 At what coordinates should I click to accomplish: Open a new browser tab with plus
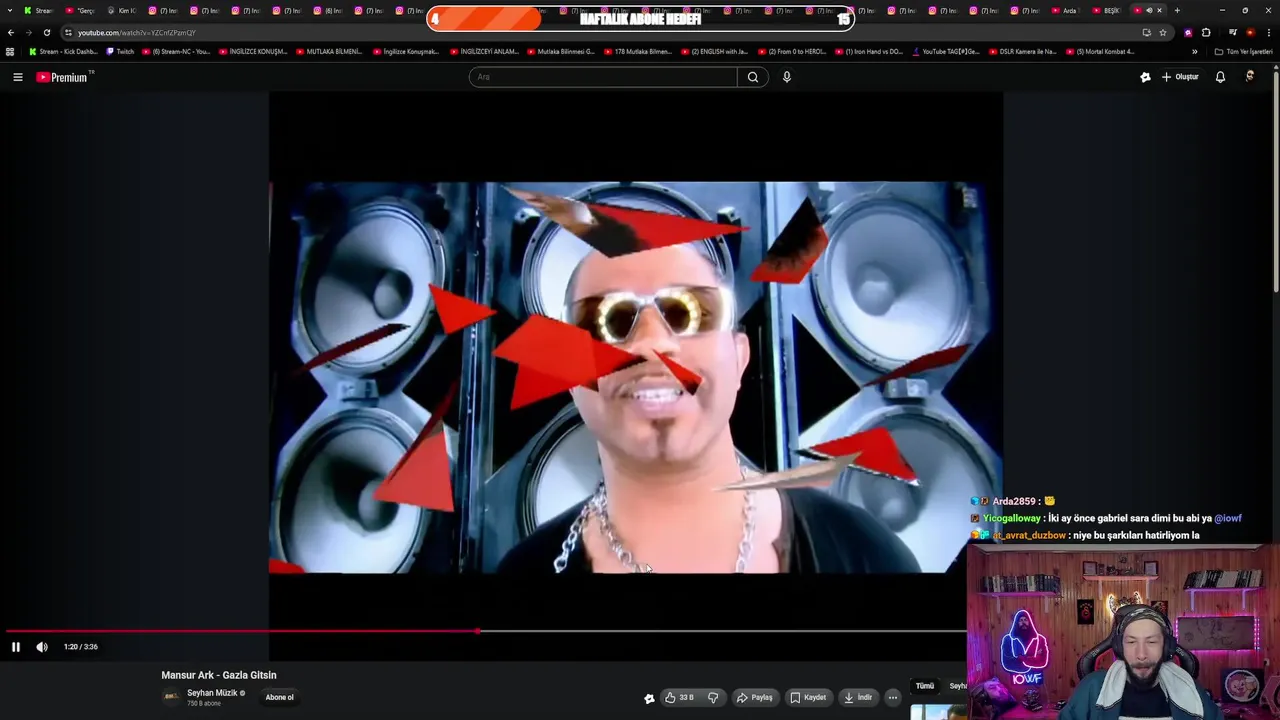click(1177, 10)
